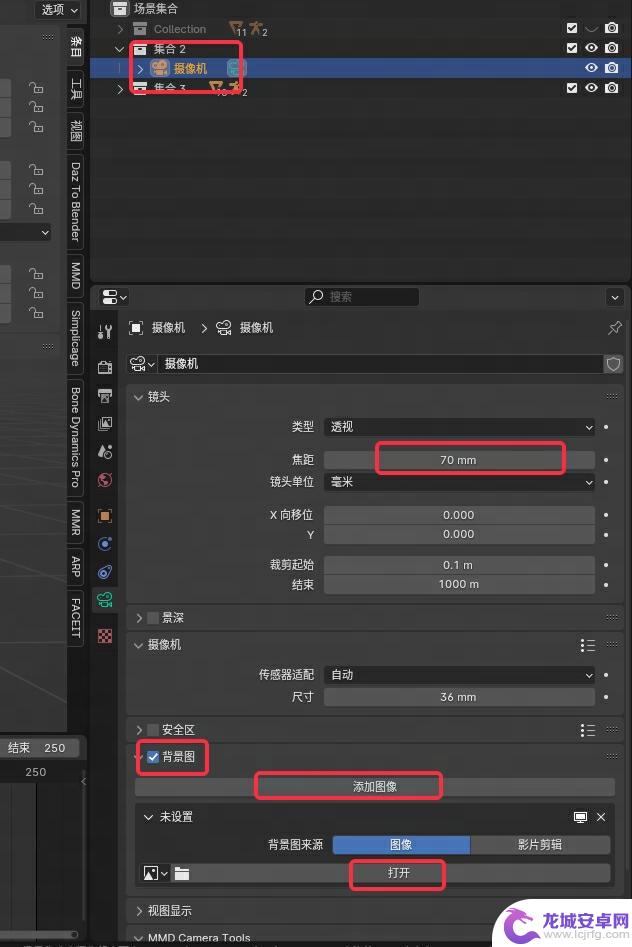Browse camera data dropdown beside 摄像机 name
Screen dimensions: 632x947
click(142, 364)
